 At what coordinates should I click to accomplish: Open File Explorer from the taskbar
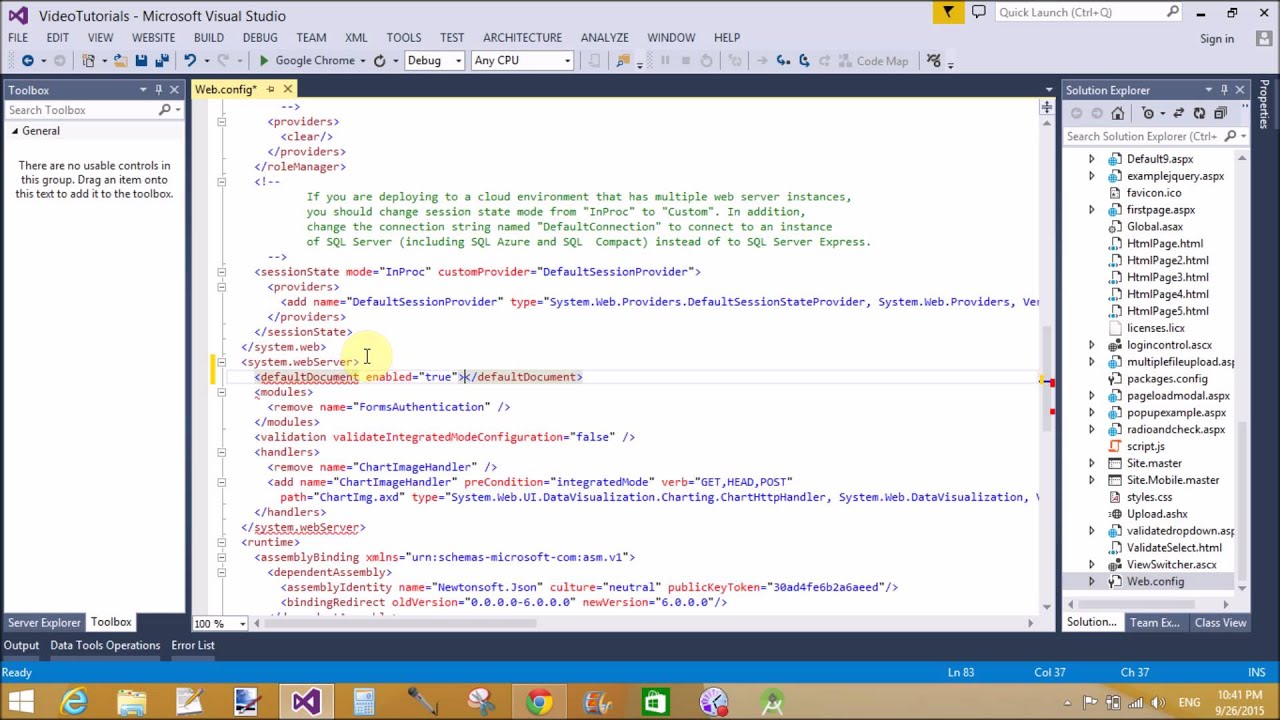click(x=131, y=701)
